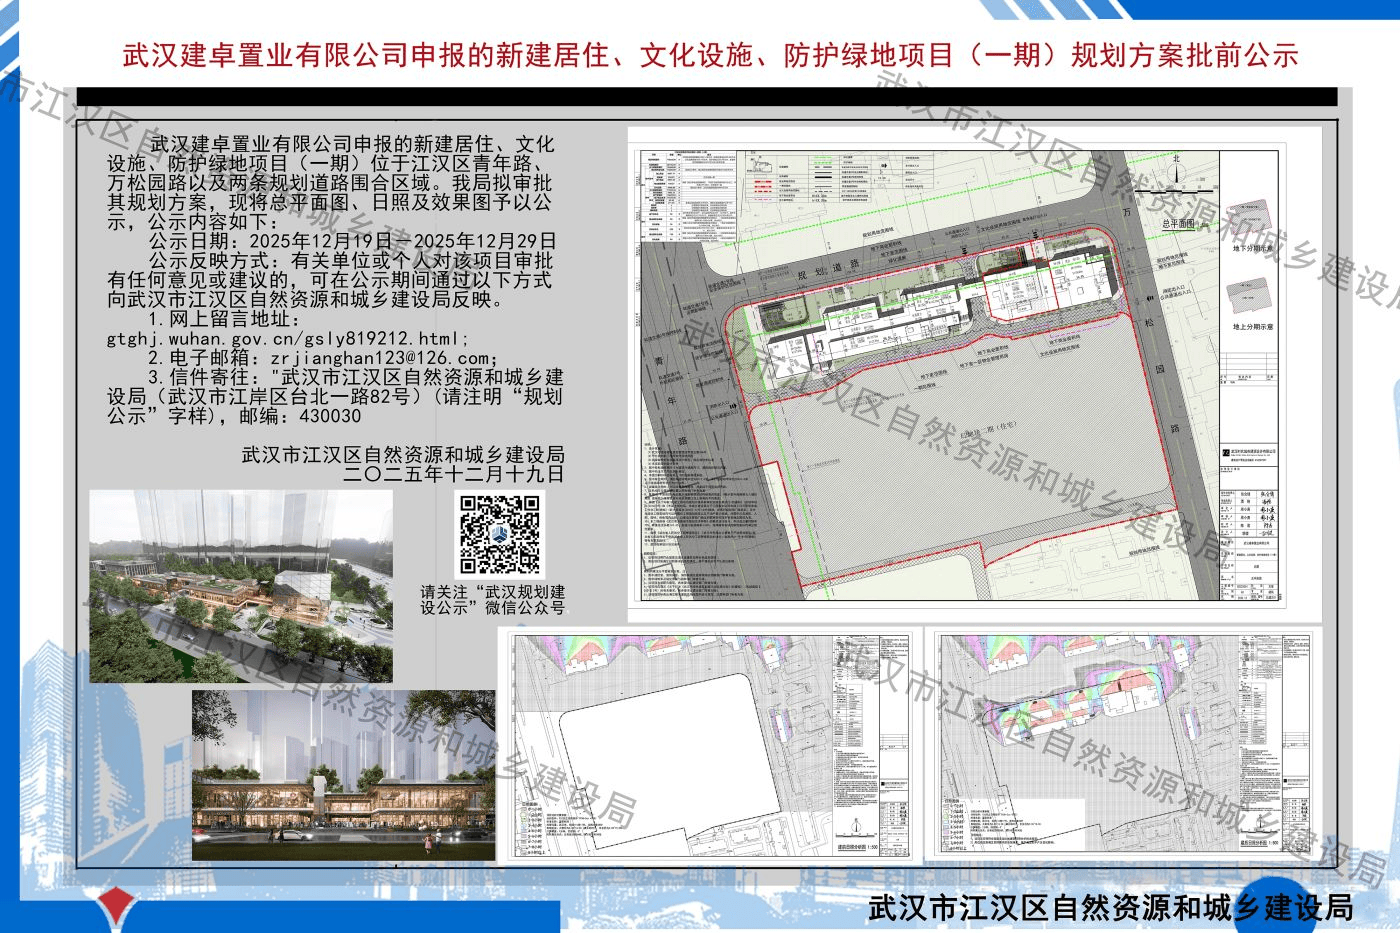Click the color legend in left sunlight drawing
1400x933 pixels.
pos(535,826)
